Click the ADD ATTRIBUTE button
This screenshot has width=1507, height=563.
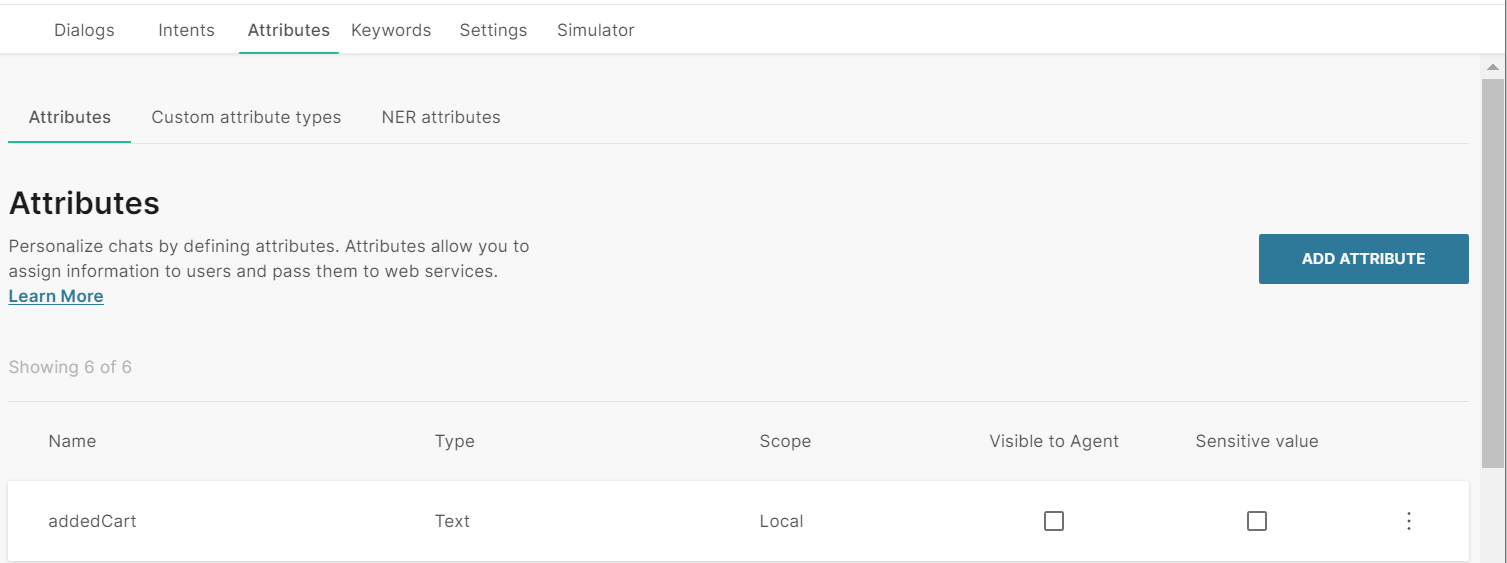click(1363, 259)
